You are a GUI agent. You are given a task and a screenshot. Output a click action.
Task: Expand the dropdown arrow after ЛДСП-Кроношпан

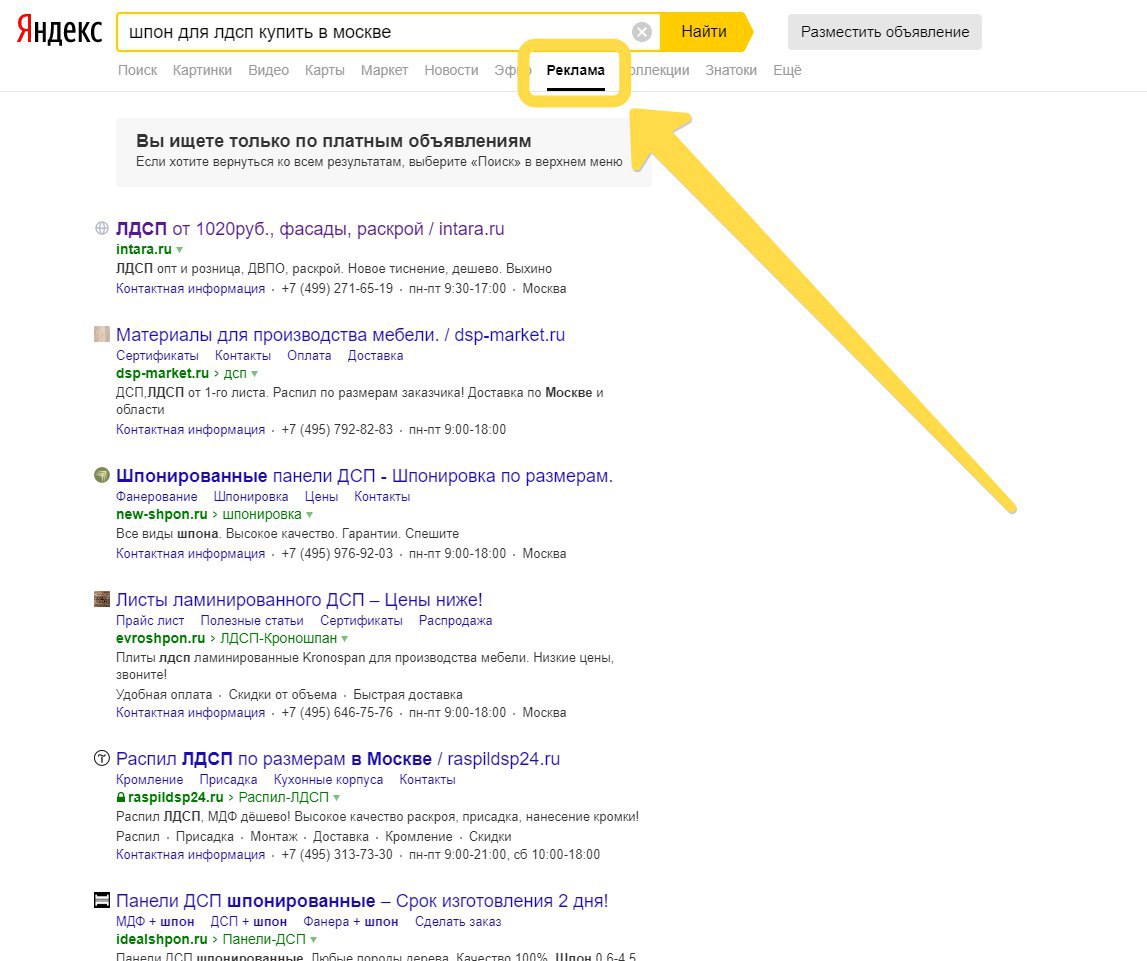[345, 639]
